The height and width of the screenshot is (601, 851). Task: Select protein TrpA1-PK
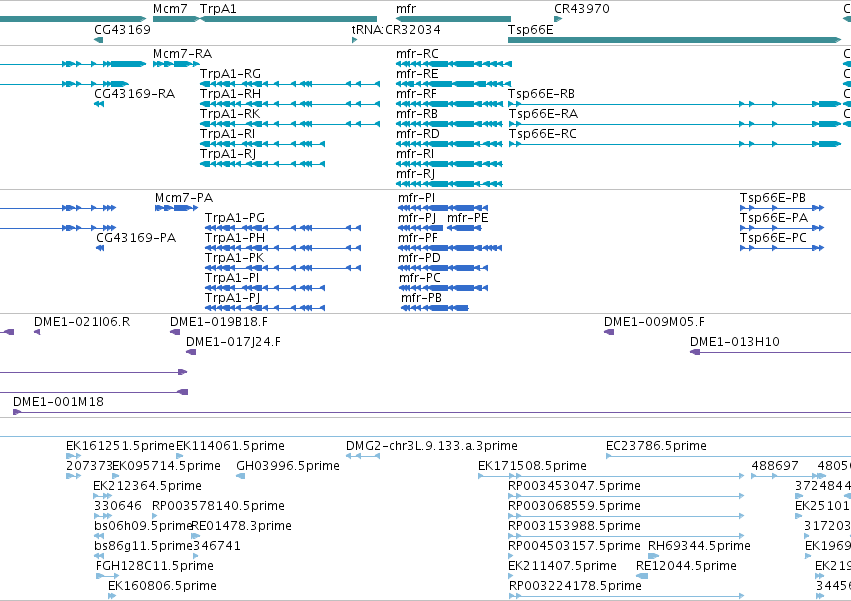click(283, 268)
